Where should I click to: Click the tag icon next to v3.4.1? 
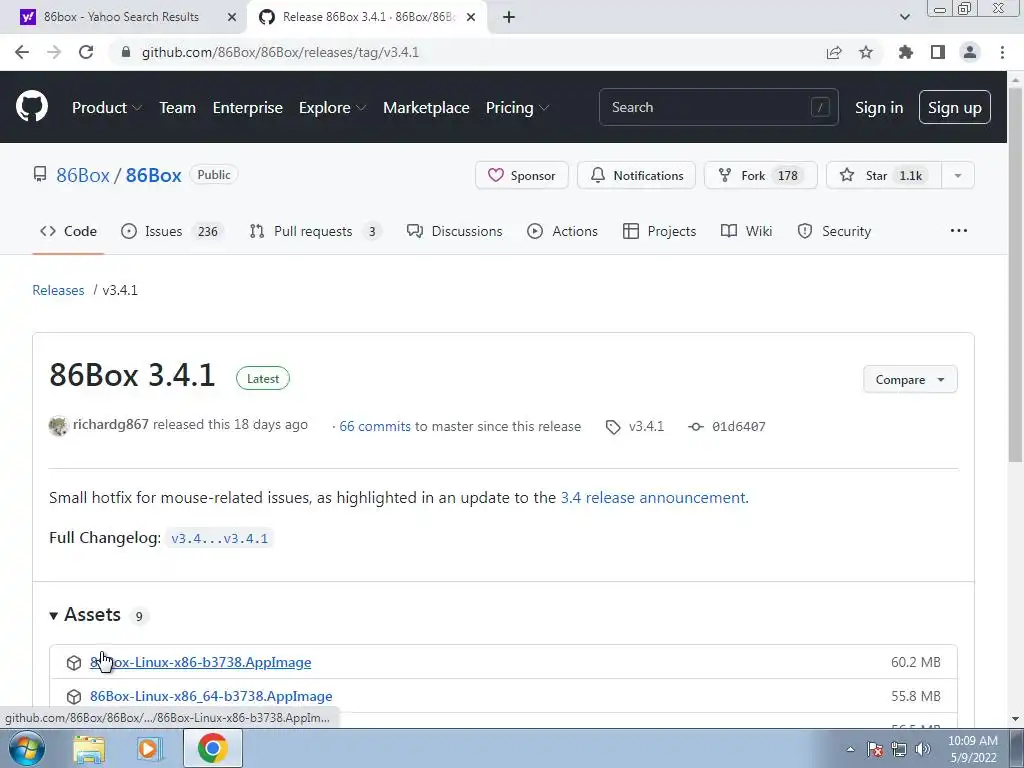point(613,427)
